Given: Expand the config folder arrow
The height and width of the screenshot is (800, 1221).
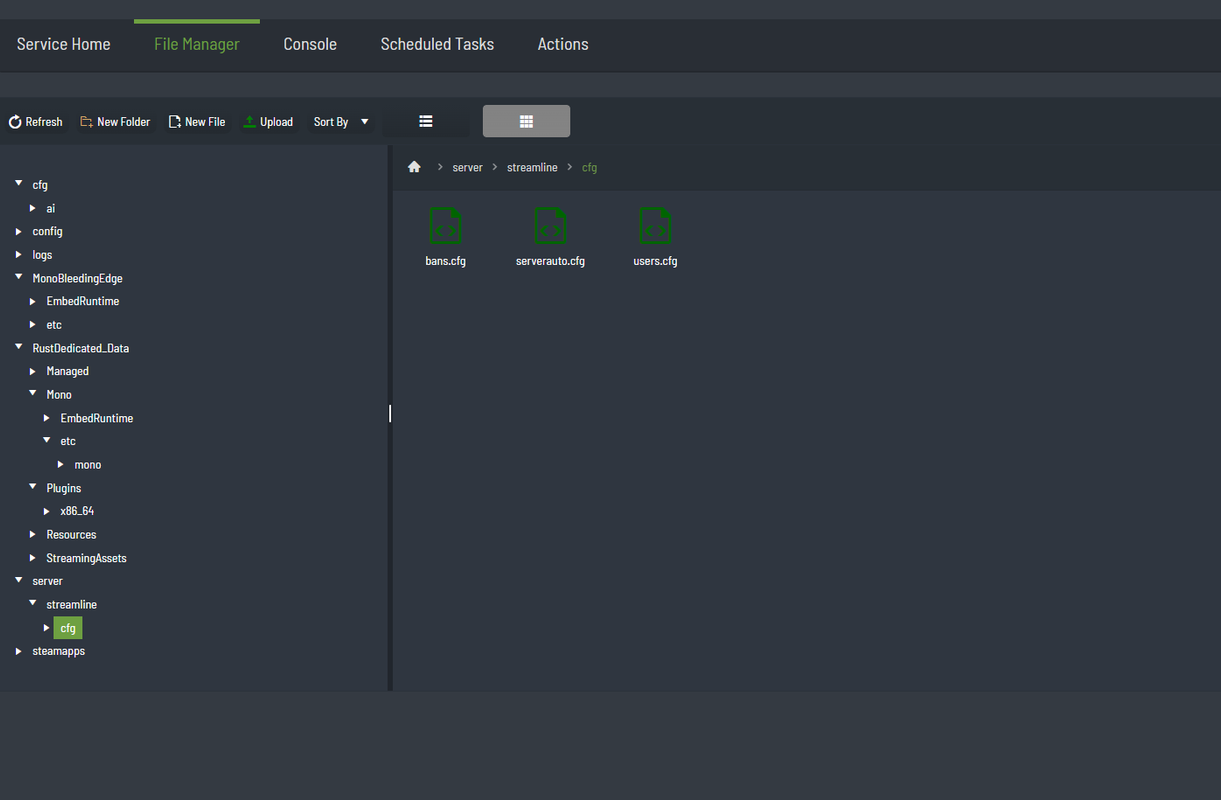Looking at the screenshot, I should click(x=19, y=231).
